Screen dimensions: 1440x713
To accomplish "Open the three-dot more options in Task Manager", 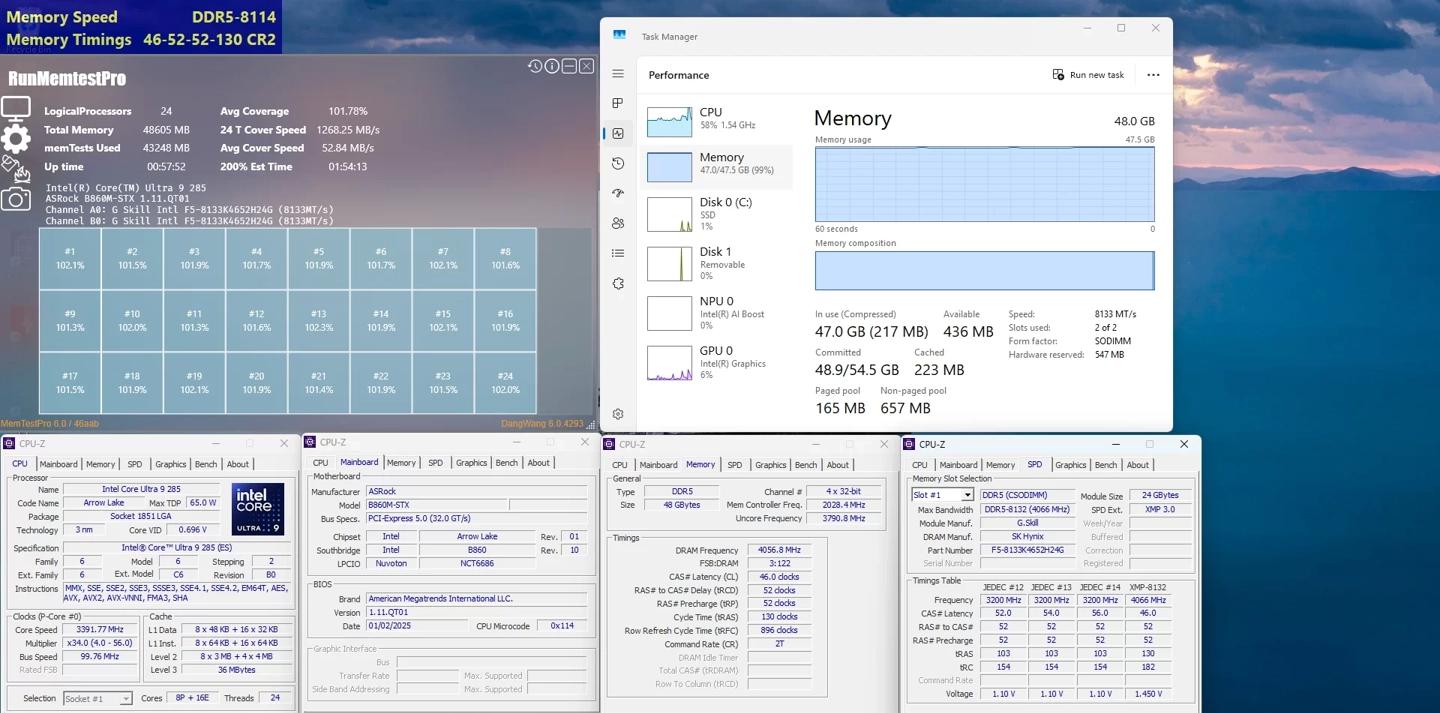I will click(1153, 75).
